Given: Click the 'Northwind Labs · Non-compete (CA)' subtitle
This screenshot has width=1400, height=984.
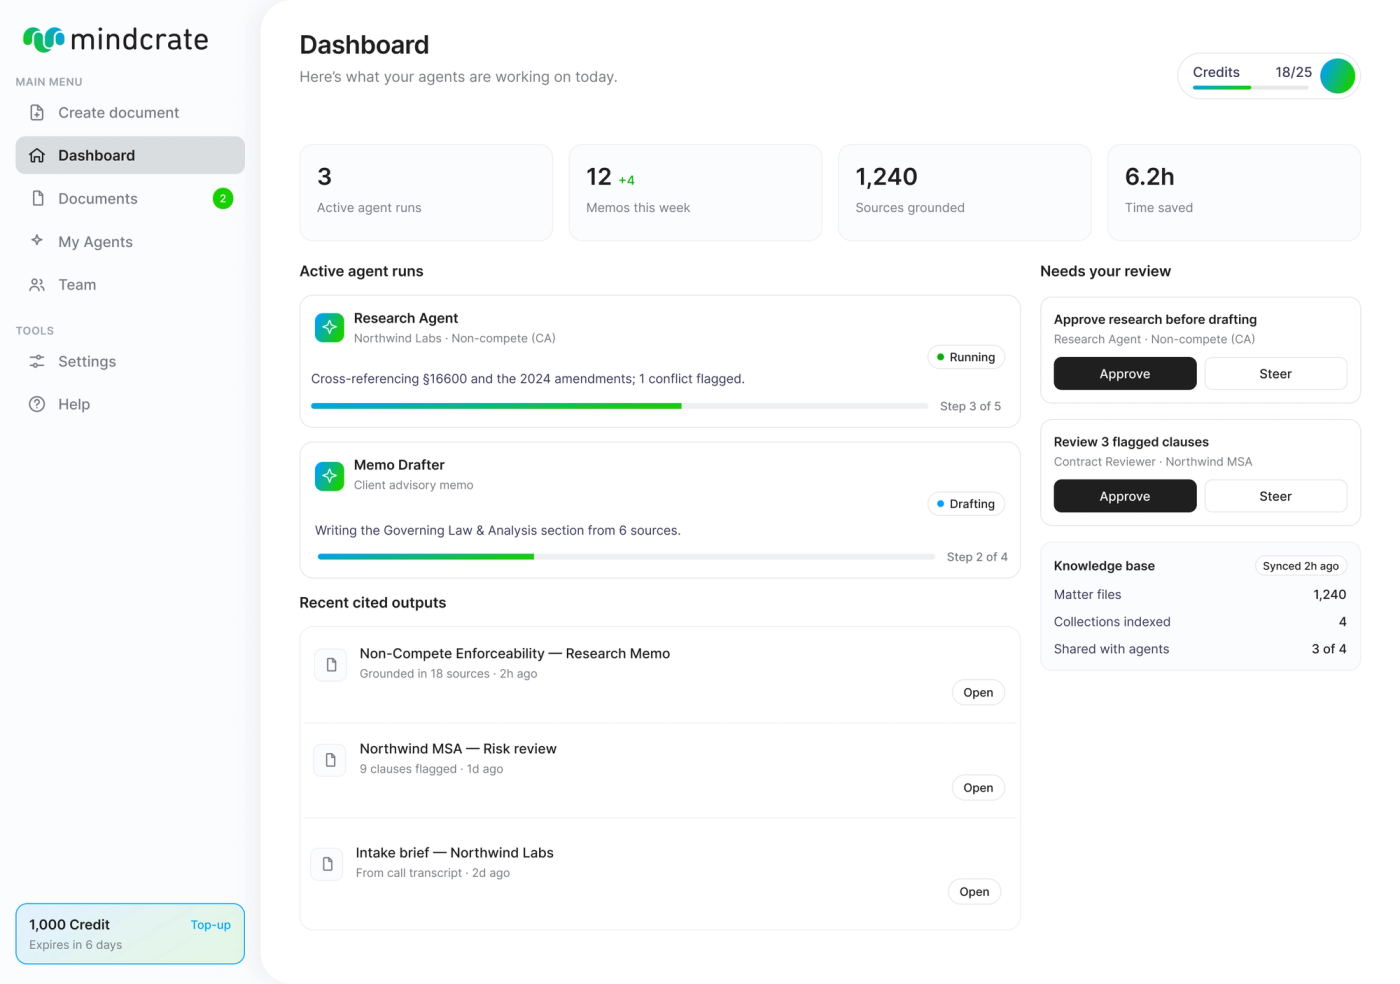Looking at the screenshot, I should [x=455, y=339].
